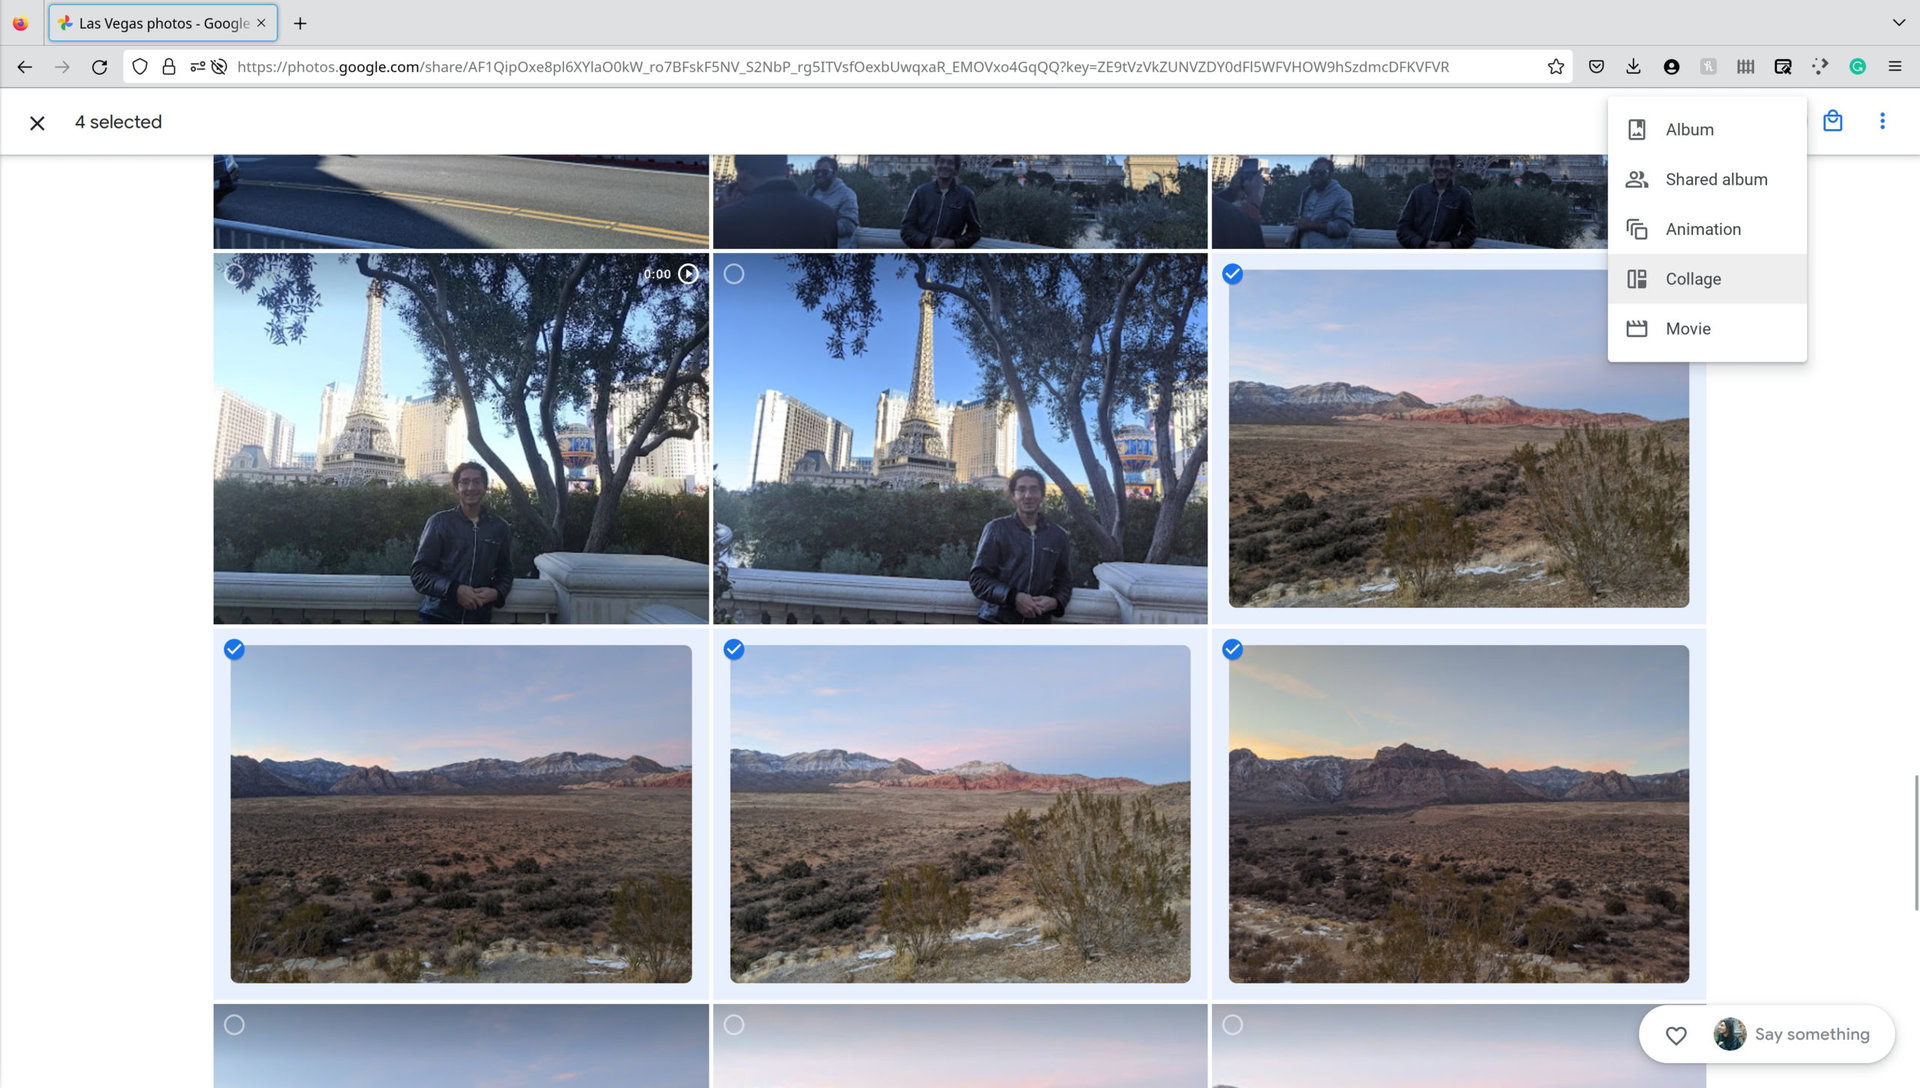The image size is (1920, 1088).
Task: Play the Eiffel Tower video thumbnail
Action: click(x=688, y=274)
